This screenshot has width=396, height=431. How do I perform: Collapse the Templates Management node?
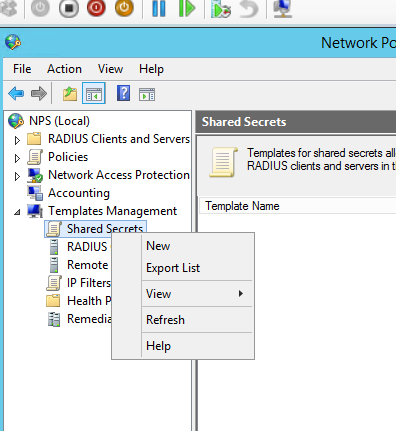point(17,212)
